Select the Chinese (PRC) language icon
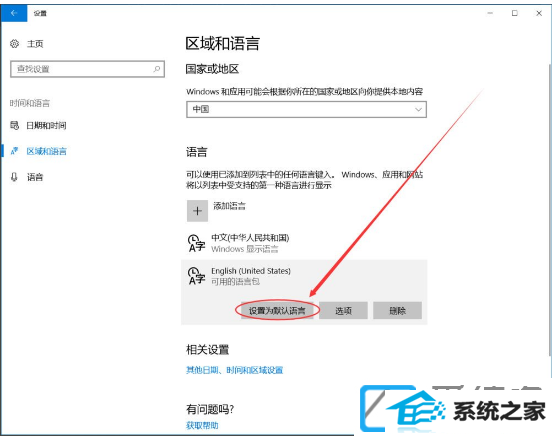This screenshot has height=438, width=554. pyautogui.click(x=196, y=243)
